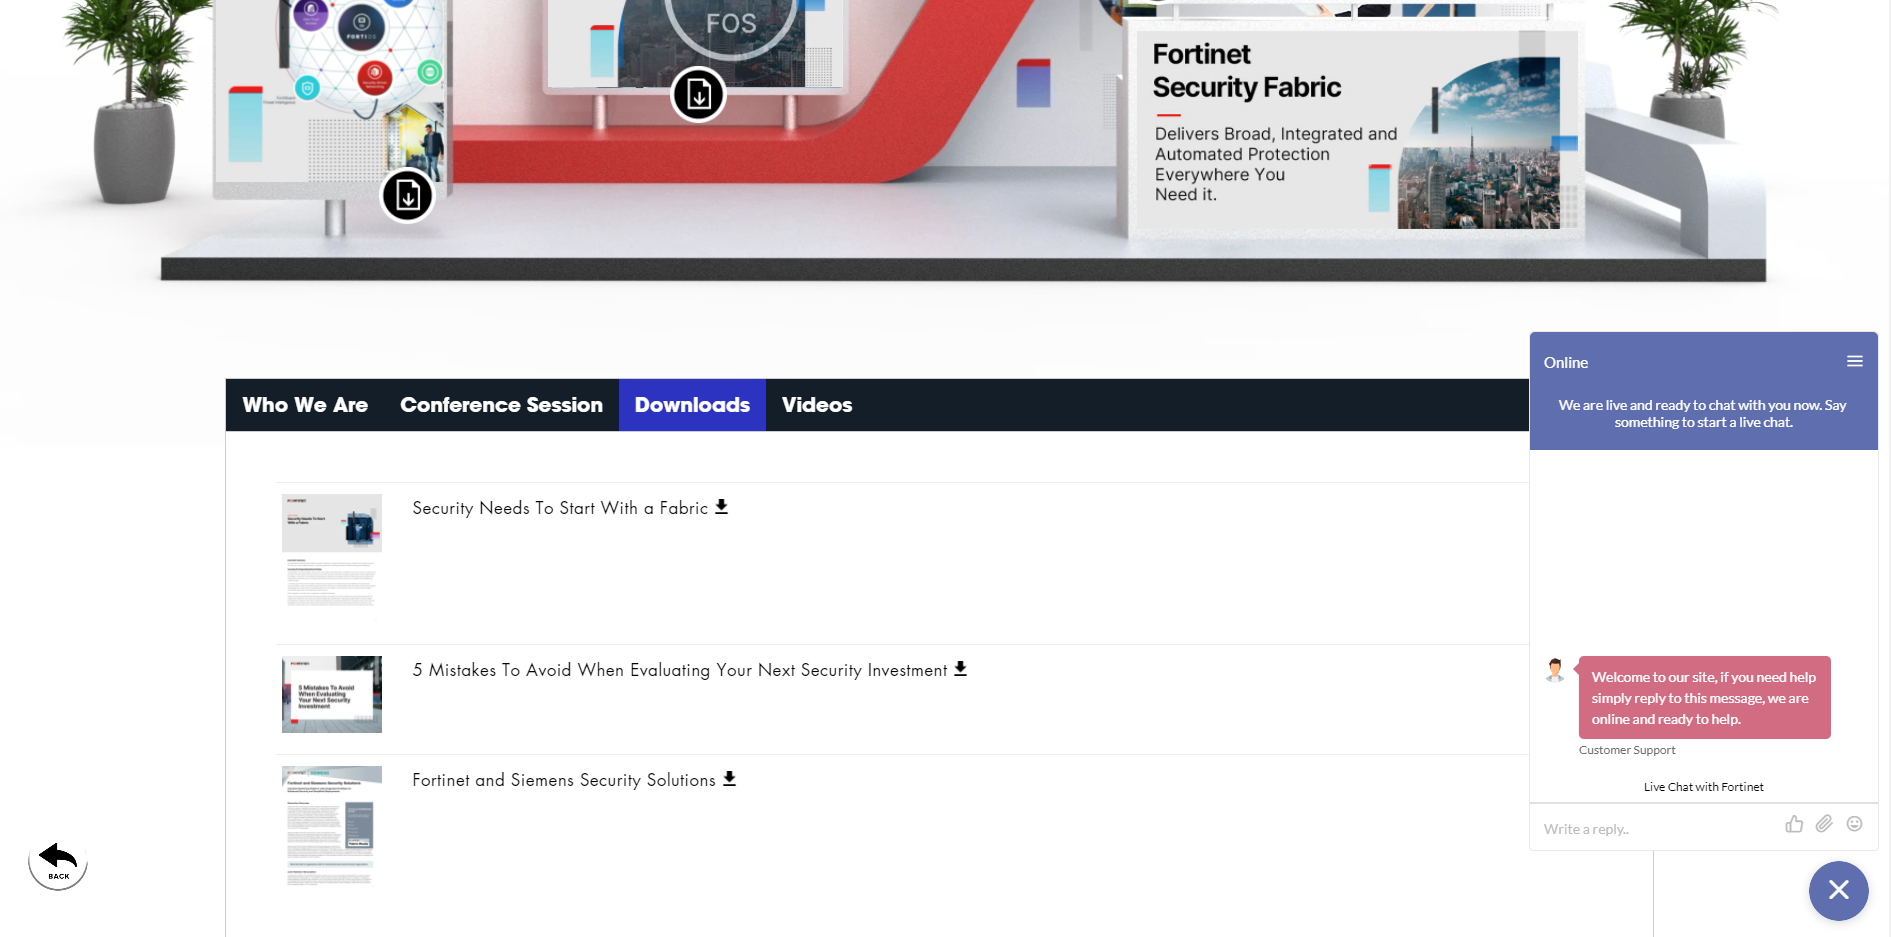
Task: Click download arrow after Security Needs To Start With a Fabric
Action: tap(721, 507)
